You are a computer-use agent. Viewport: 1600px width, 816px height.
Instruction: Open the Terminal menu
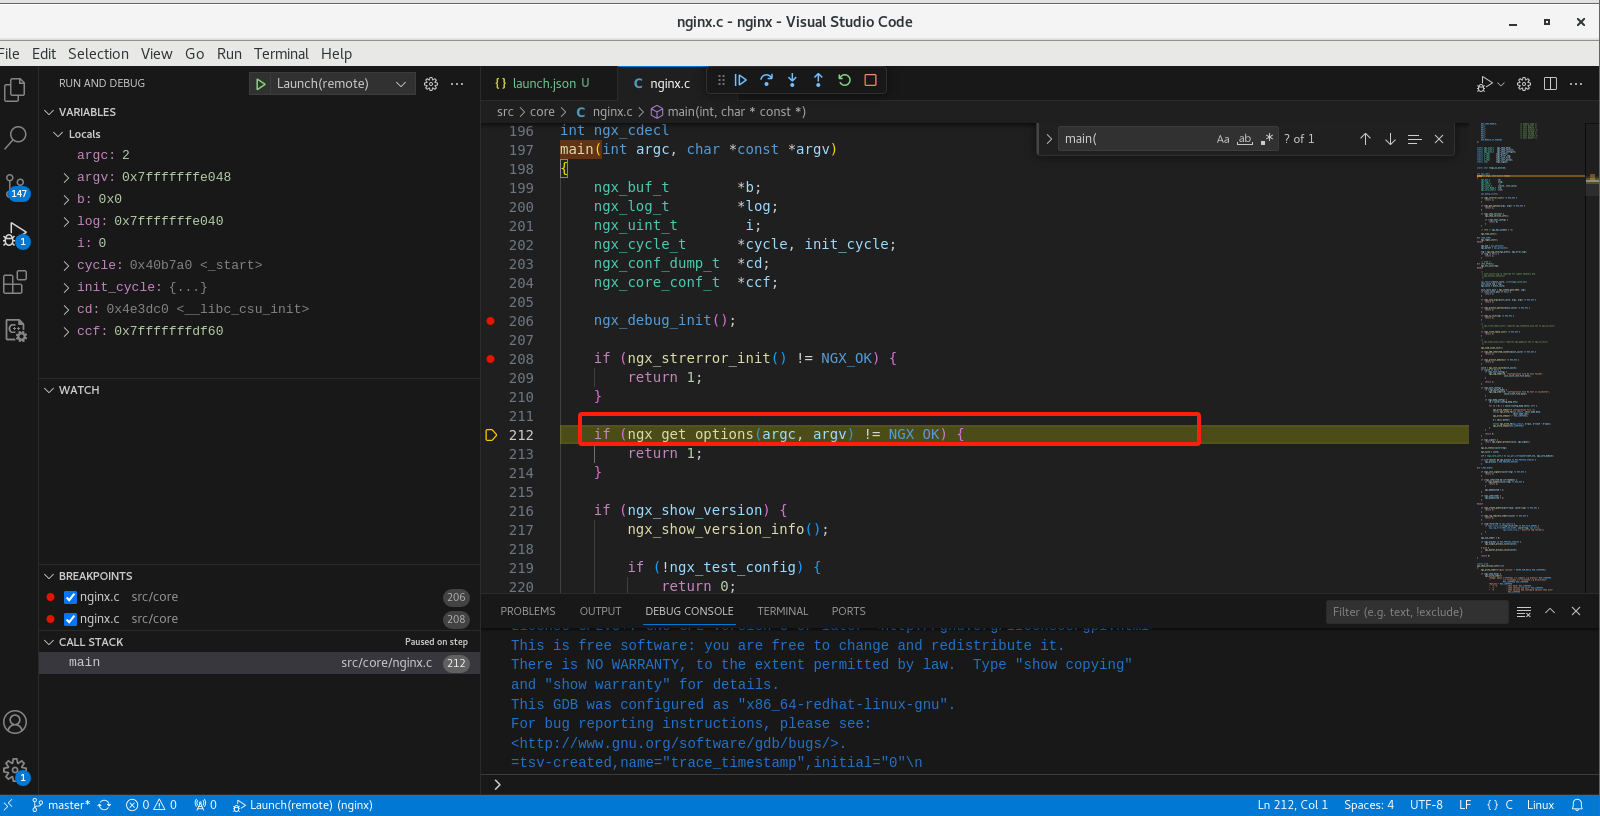click(281, 54)
